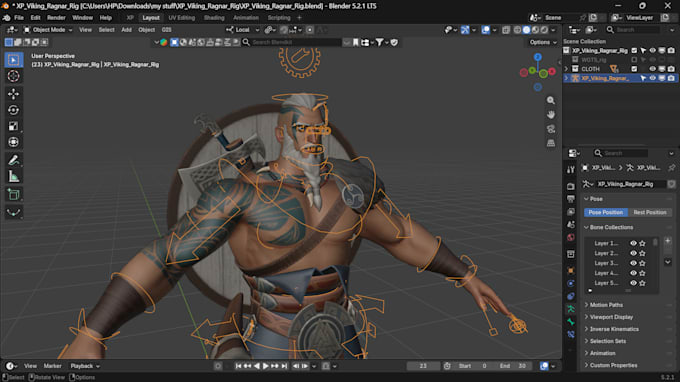680x382 pixels.
Task: Jump to the animation start frame
Action: click(238, 366)
